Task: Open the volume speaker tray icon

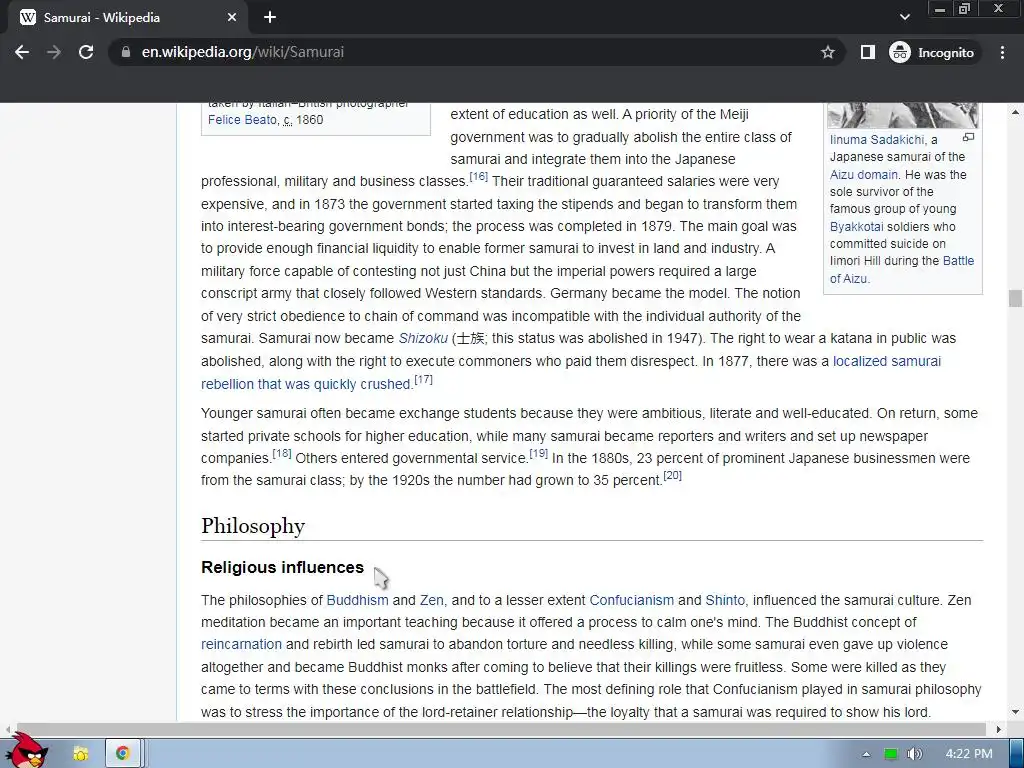Action: [x=915, y=754]
